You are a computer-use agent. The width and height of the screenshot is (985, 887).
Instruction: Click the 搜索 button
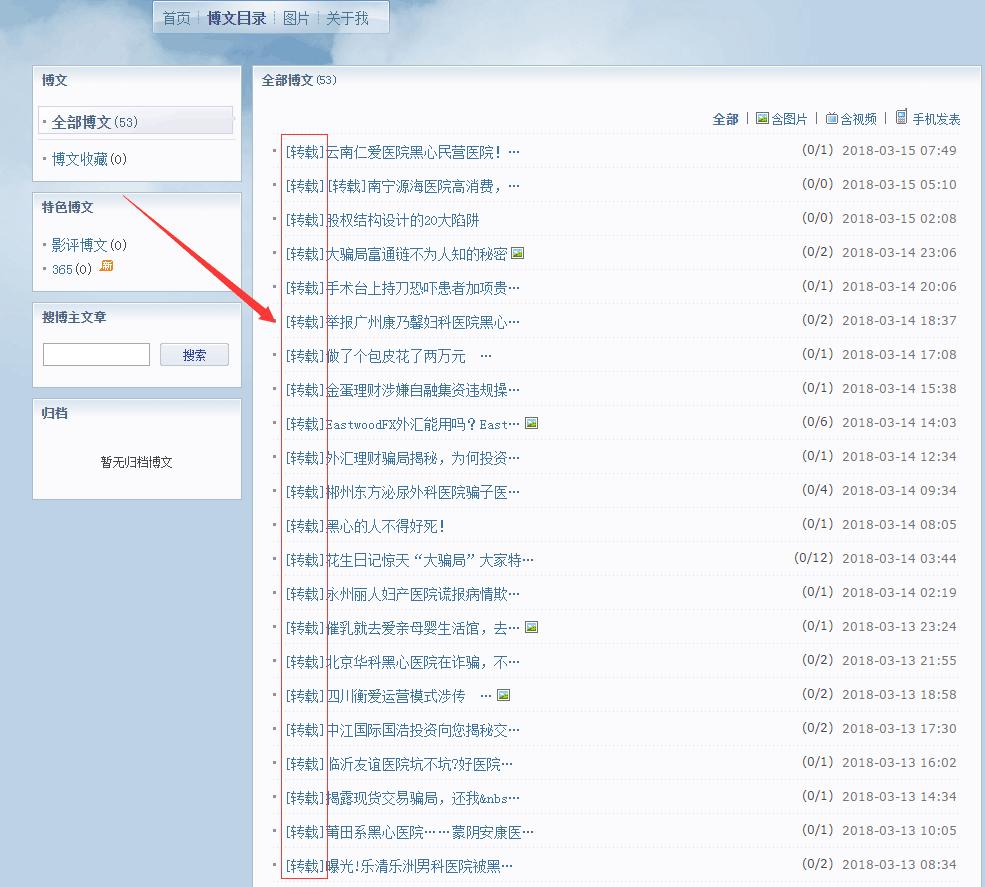(x=194, y=354)
